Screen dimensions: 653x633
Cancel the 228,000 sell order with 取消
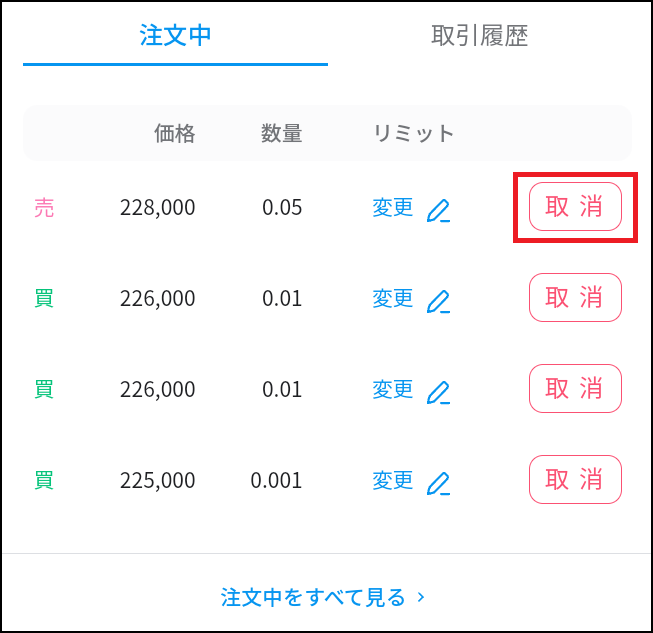coord(575,207)
